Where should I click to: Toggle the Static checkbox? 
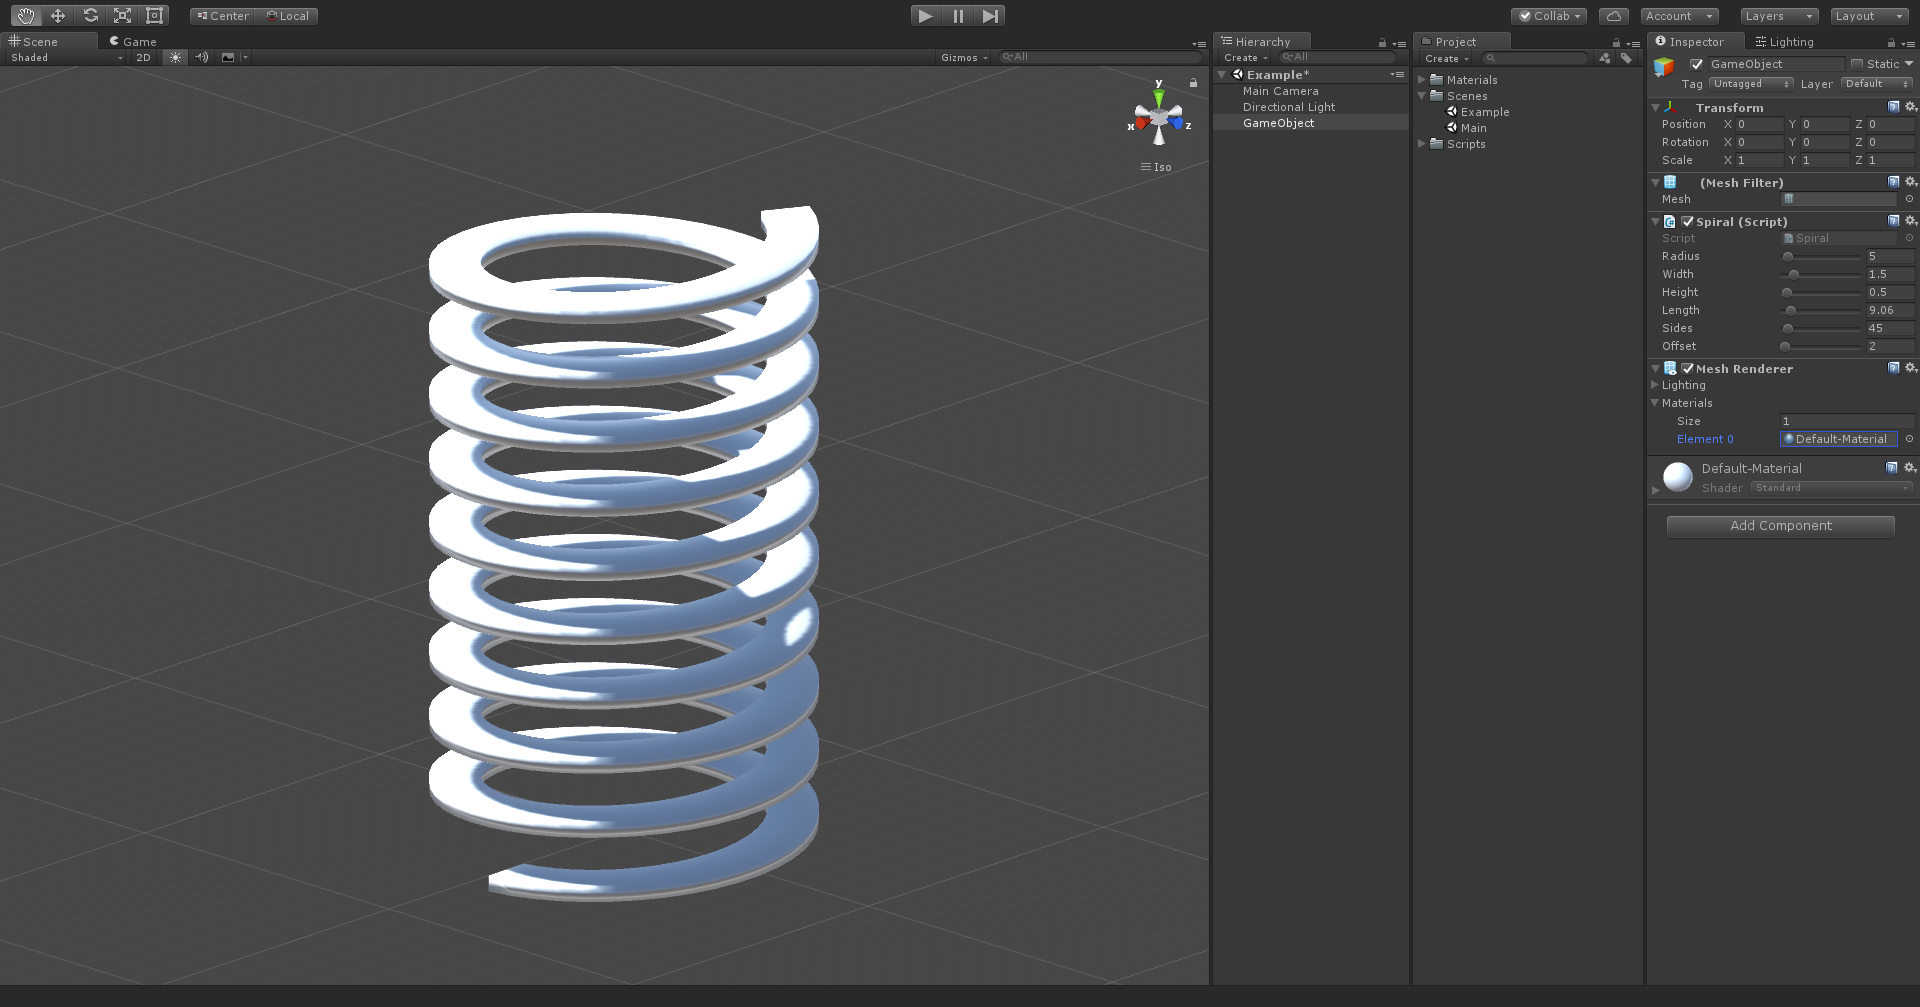(x=1857, y=64)
